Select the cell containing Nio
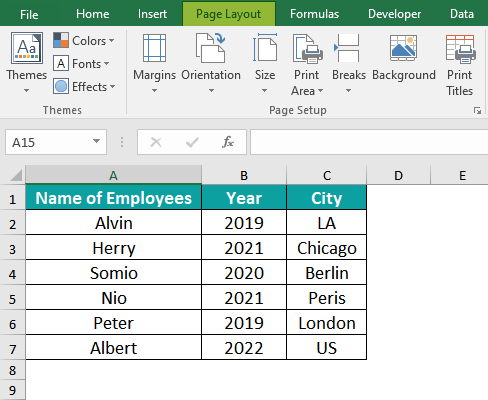 [x=114, y=298]
